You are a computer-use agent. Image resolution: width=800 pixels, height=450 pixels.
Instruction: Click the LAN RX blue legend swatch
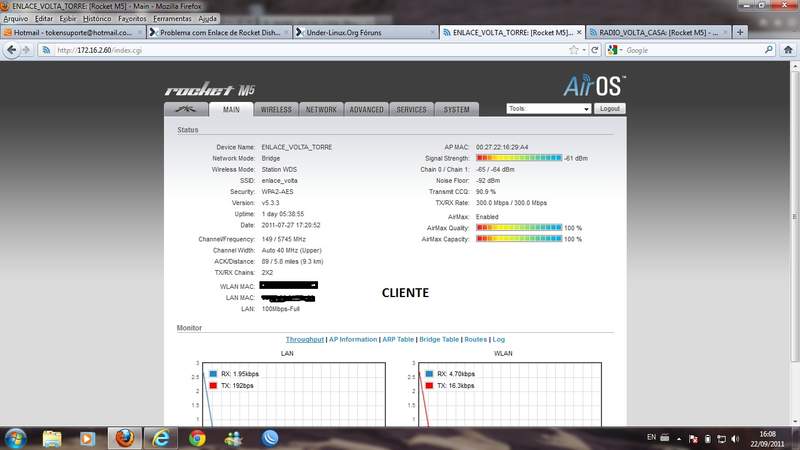pos(213,374)
